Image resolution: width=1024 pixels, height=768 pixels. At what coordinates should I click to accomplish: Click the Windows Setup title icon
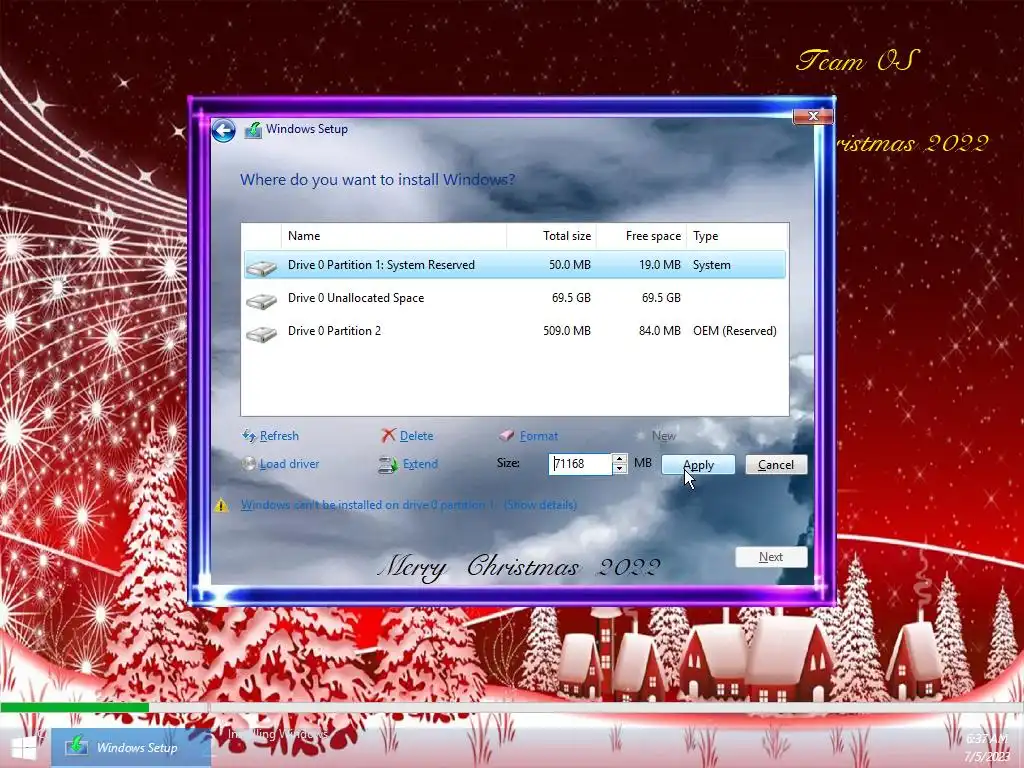point(253,130)
